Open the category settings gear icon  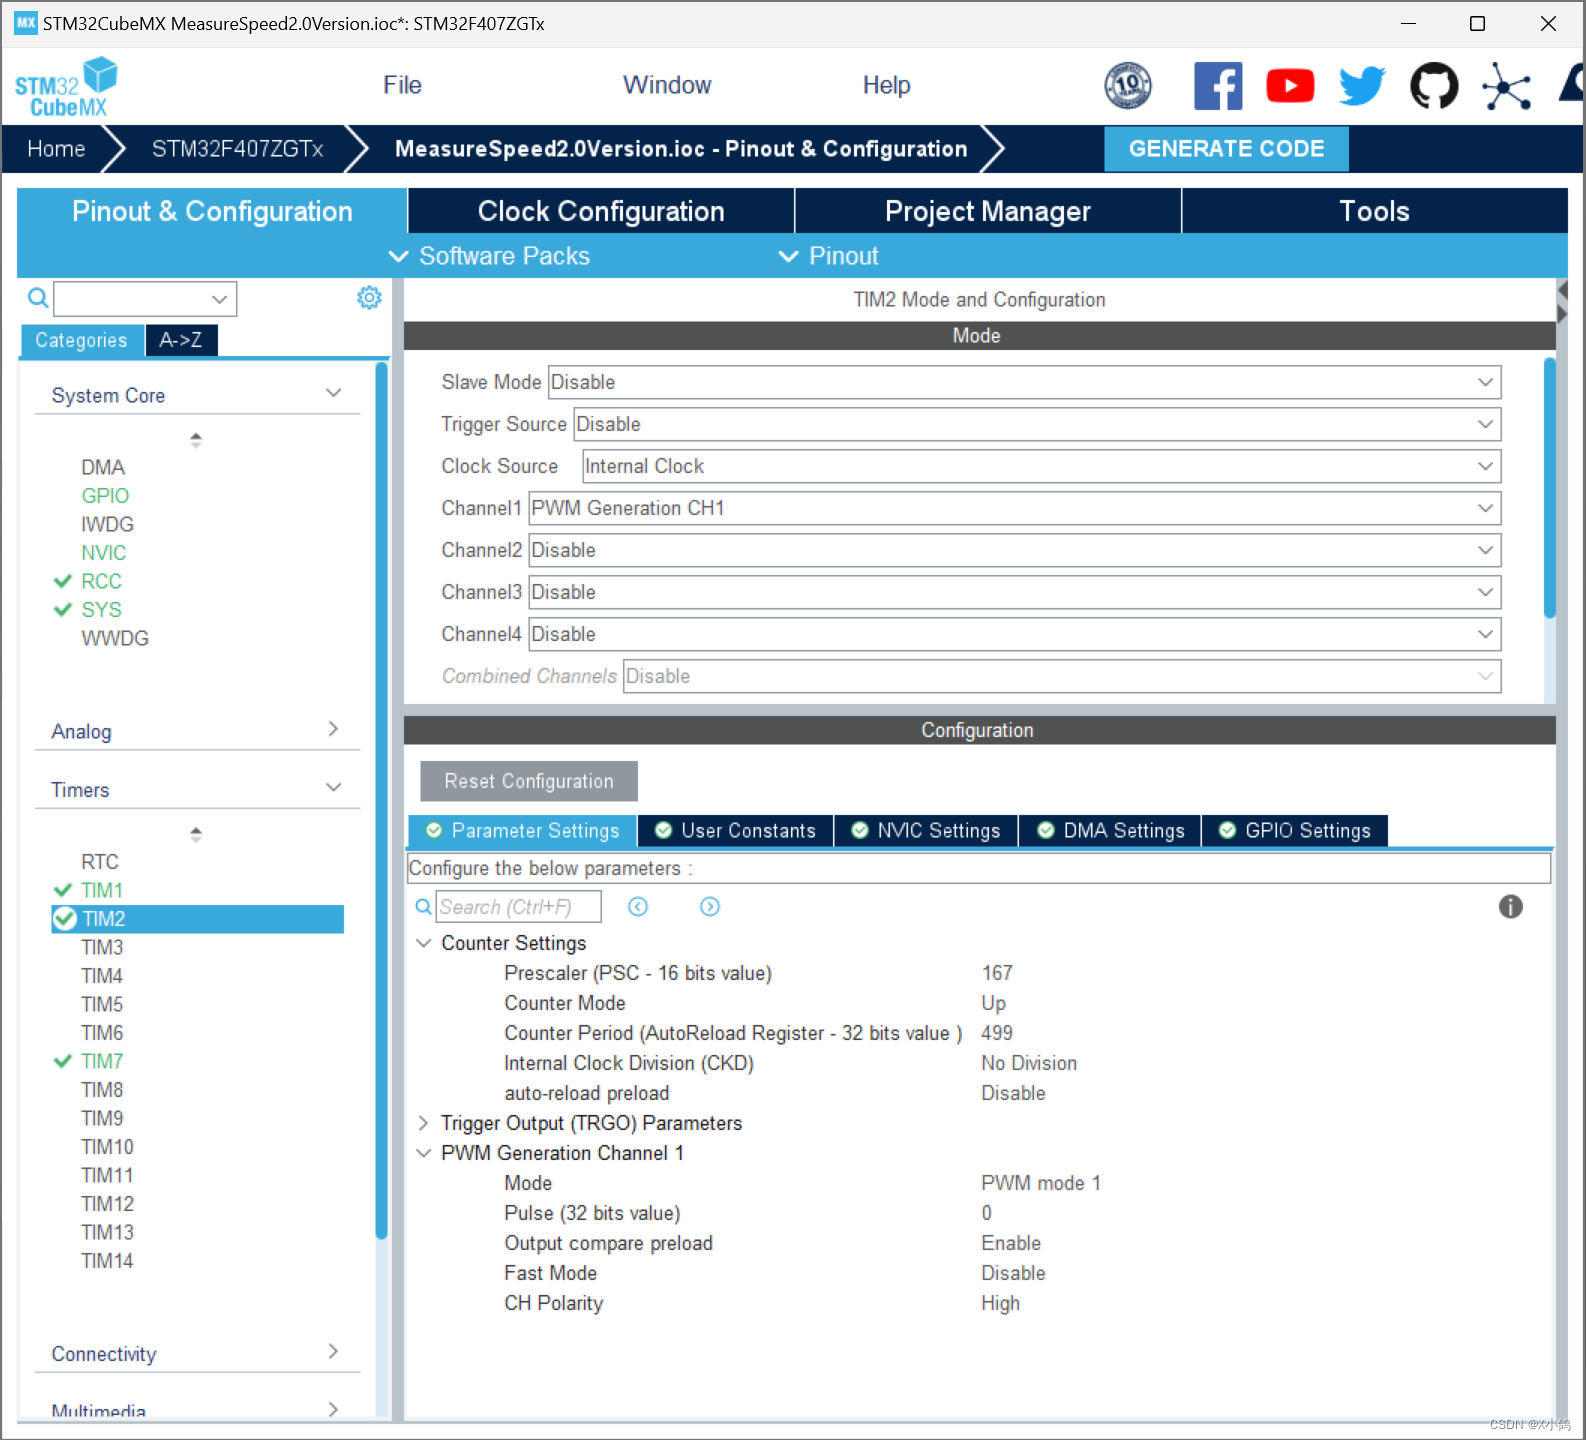(369, 297)
